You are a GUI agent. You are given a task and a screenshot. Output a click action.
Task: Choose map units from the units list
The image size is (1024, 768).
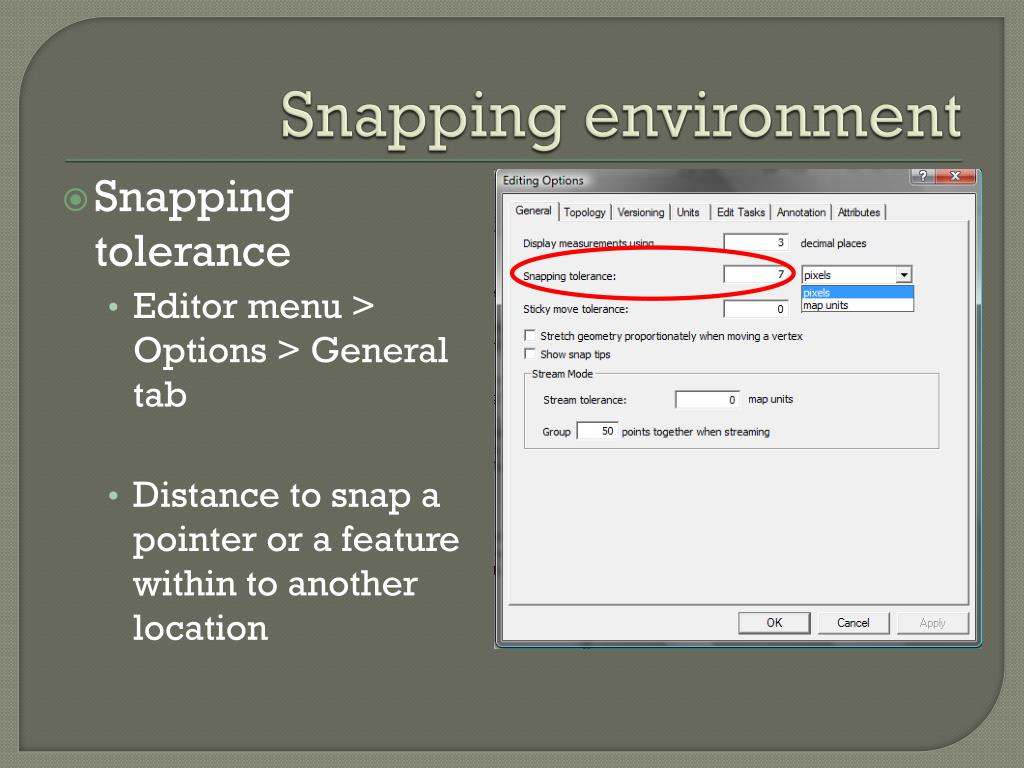857,305
